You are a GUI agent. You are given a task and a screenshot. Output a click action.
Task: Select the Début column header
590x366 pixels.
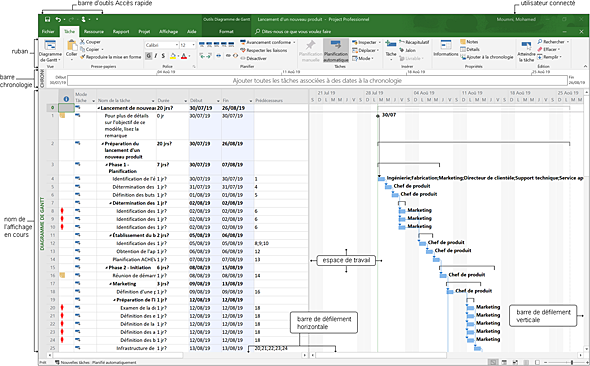coord(205,97)
